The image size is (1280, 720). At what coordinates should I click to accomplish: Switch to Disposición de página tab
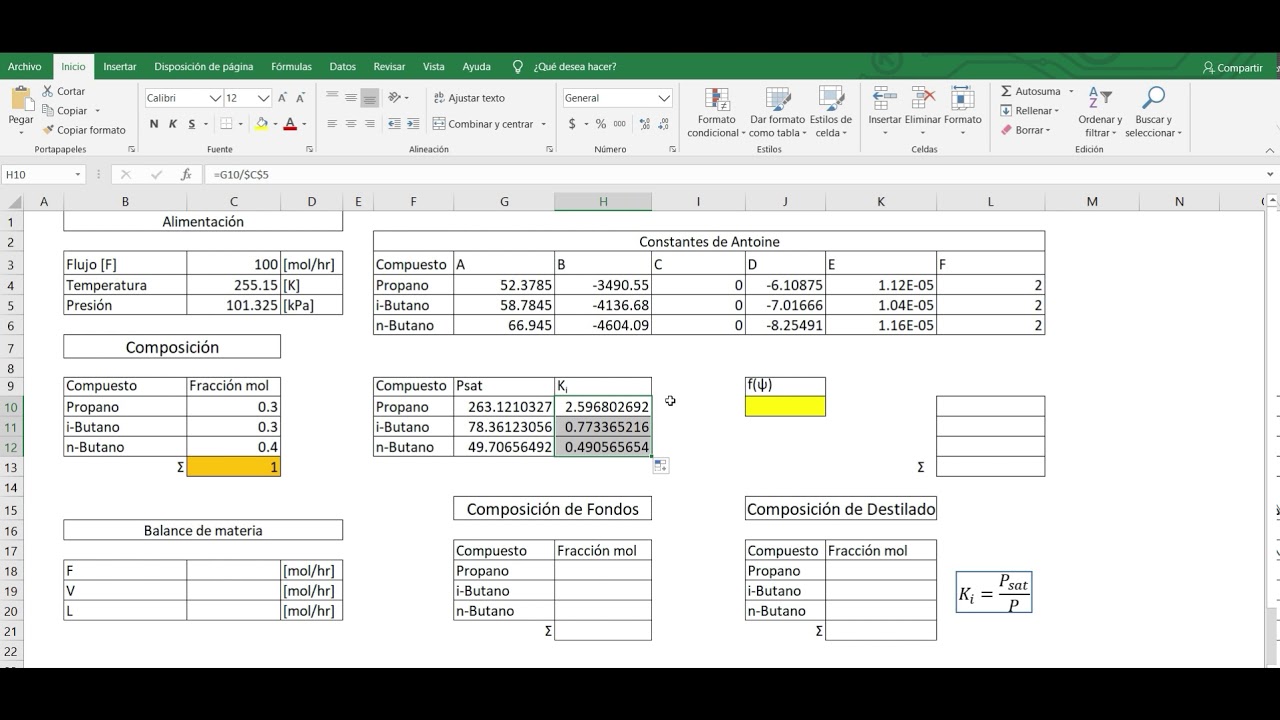[x=204, y=67]
